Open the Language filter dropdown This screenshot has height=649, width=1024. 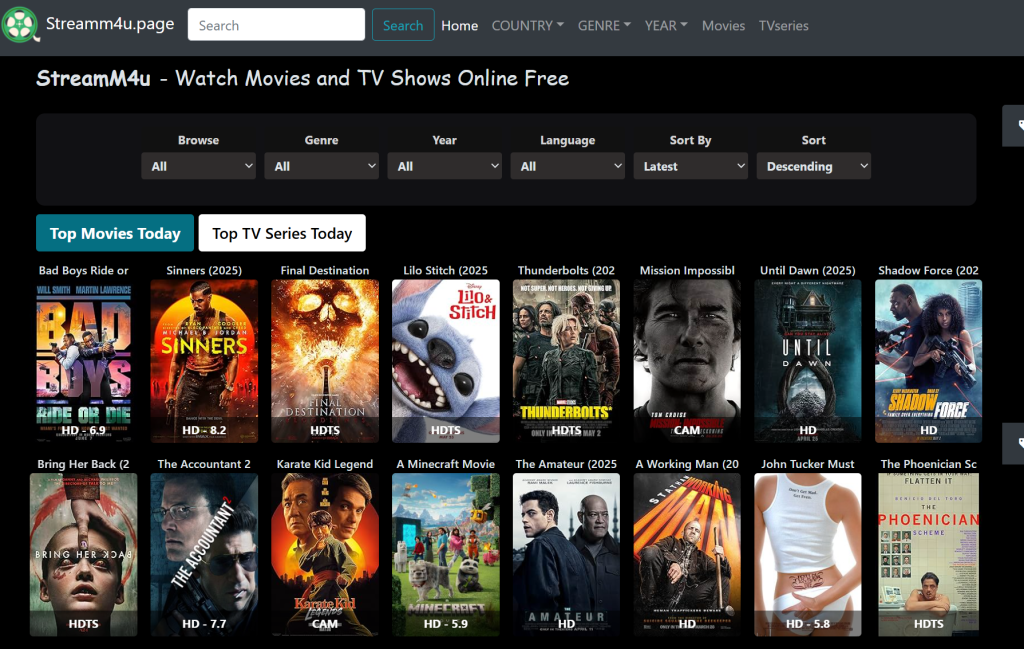tap(568, 166)
